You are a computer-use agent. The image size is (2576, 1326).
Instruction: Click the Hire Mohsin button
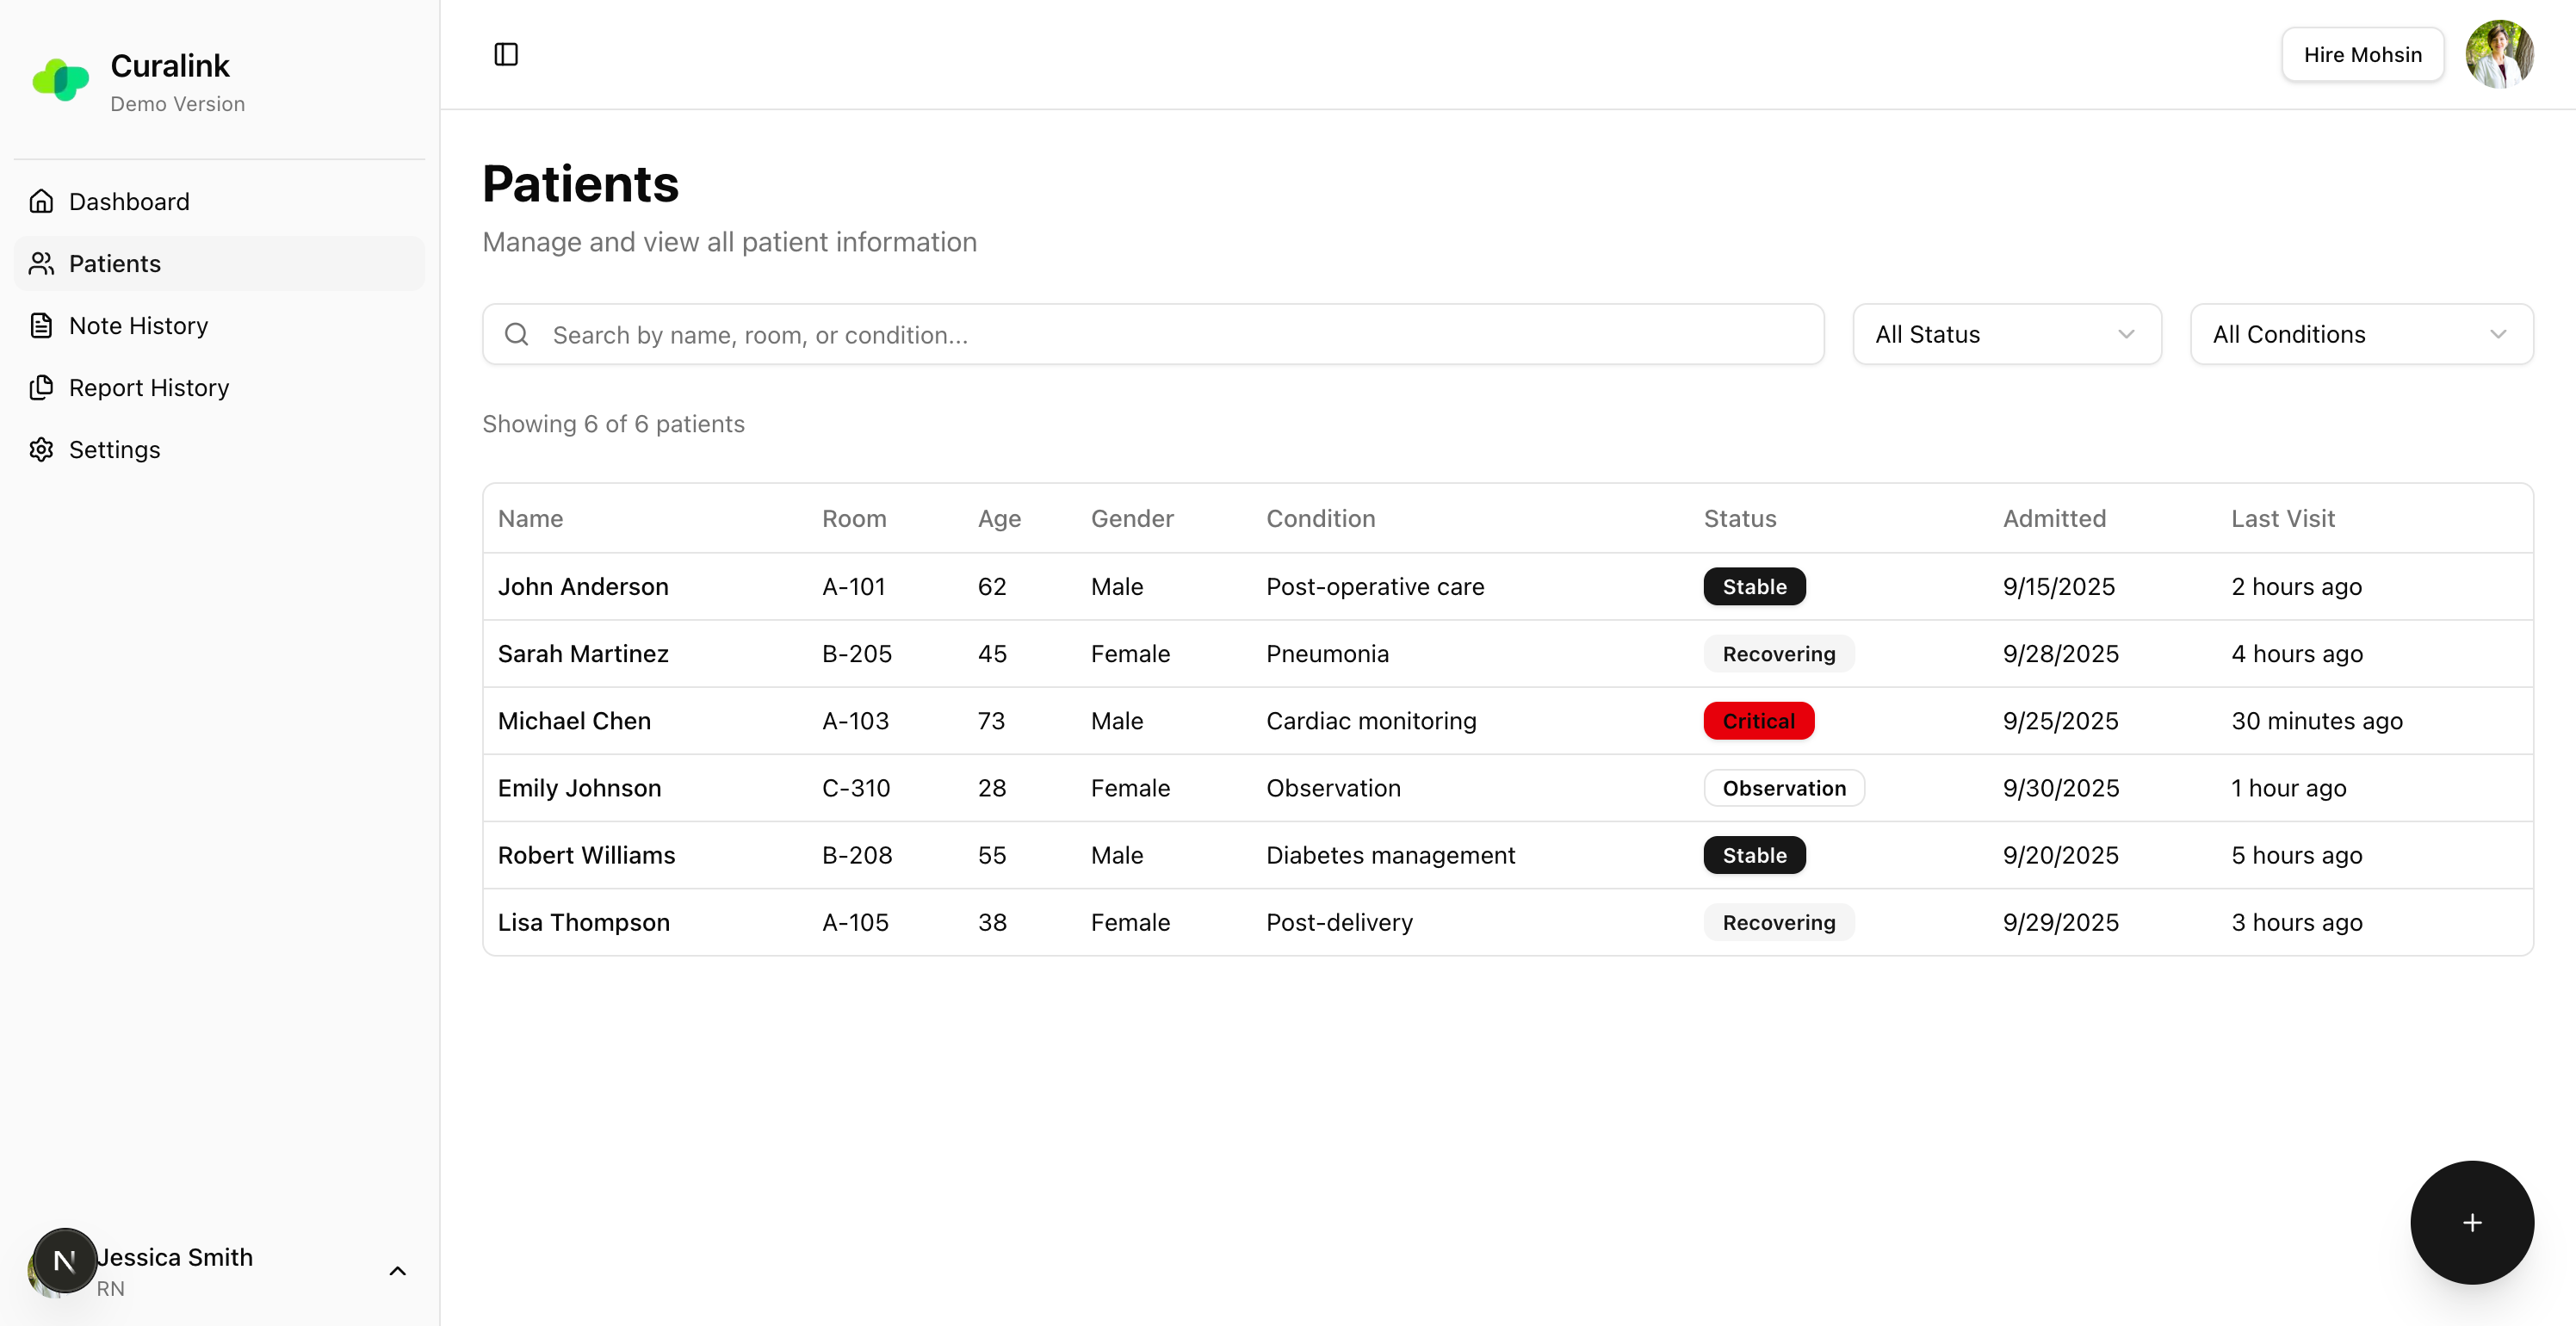coord(2362,54)
